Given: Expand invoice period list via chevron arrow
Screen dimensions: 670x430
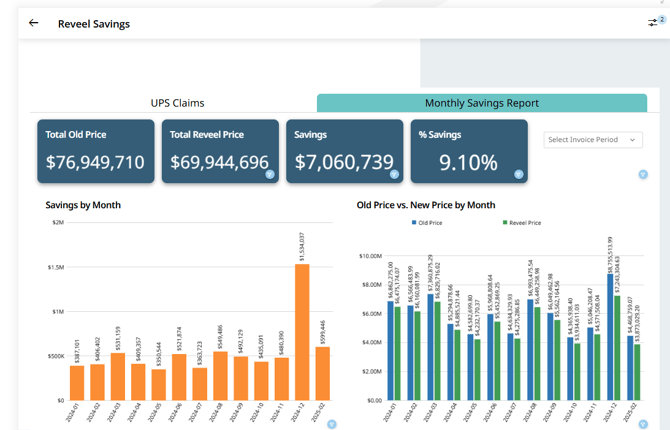Looking at the screenshot, I should [633, 140].
